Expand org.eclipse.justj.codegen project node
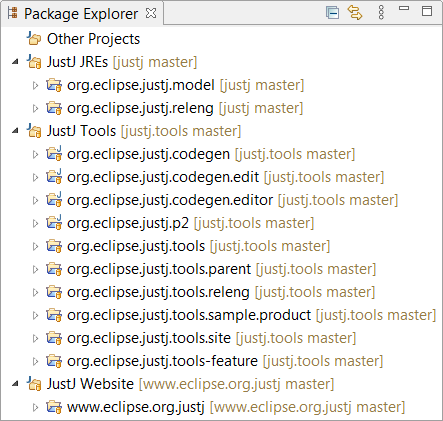Screen dimensions: 443x421 coord(35,154)
